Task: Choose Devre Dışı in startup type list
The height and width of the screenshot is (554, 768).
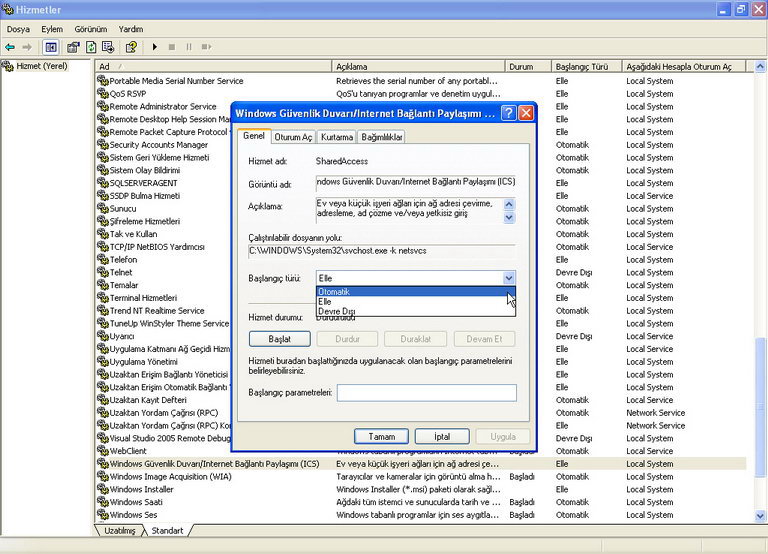Action: click(415, 311)
